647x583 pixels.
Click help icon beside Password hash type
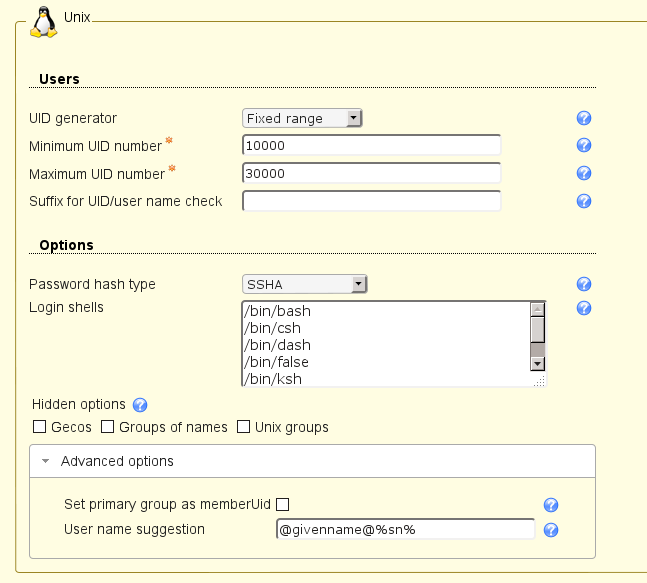point(585,284)
